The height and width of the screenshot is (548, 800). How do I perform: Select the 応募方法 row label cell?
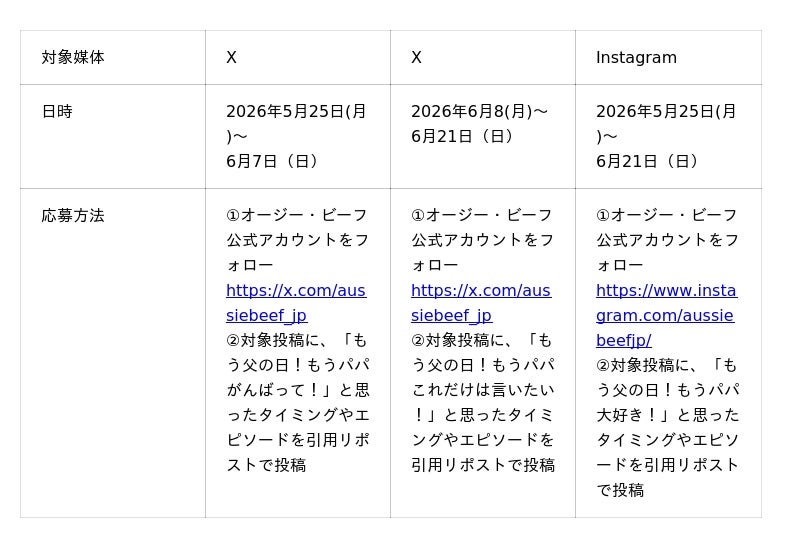tap(113, 353)
